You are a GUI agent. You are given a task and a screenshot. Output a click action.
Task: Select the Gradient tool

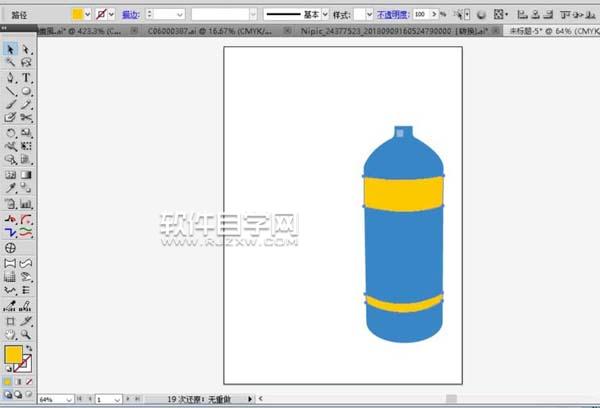26,175
